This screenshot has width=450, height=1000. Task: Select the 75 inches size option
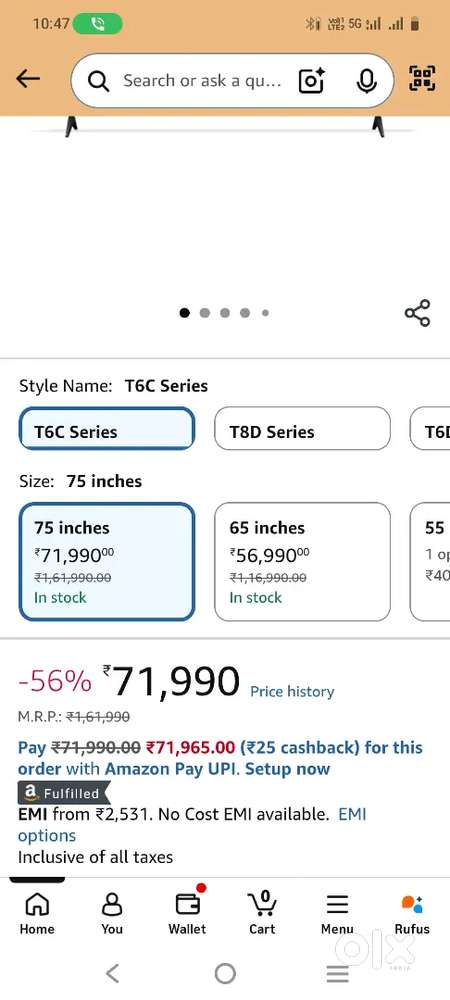pyautogui.click(x=106, y=562)
